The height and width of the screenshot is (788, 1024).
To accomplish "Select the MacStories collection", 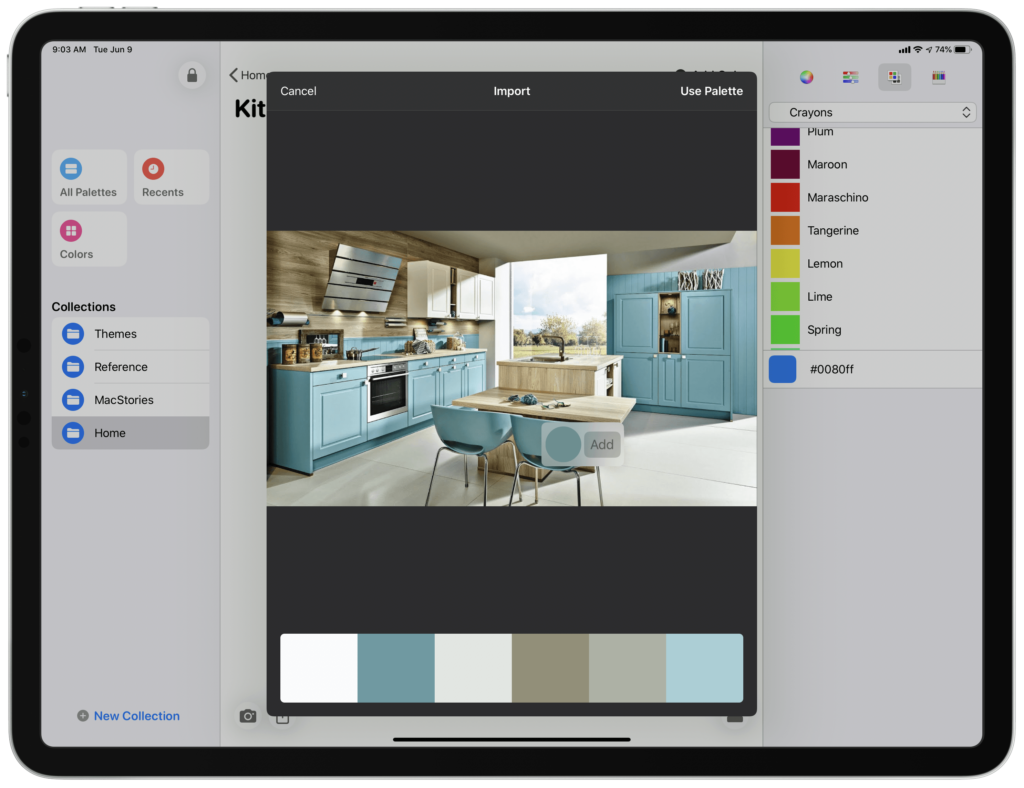I will point(131,400).
